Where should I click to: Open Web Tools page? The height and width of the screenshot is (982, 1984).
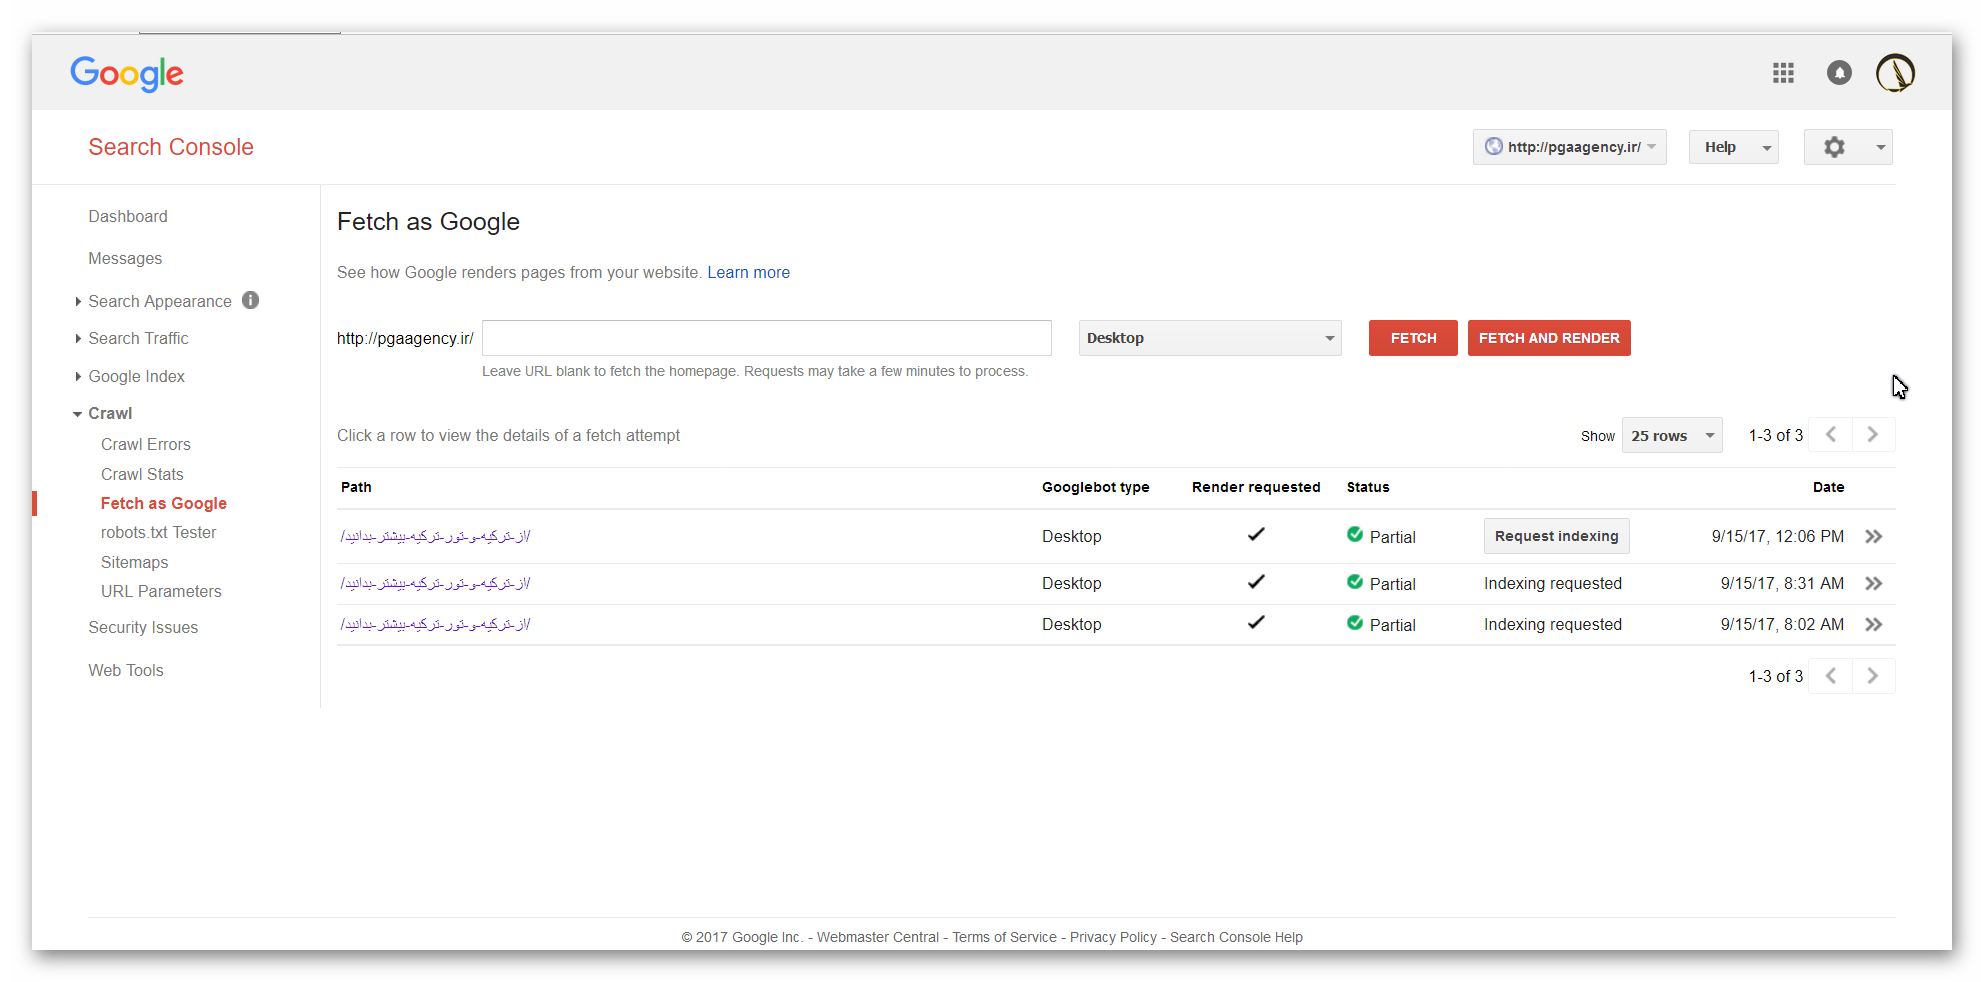click(126, 671)
